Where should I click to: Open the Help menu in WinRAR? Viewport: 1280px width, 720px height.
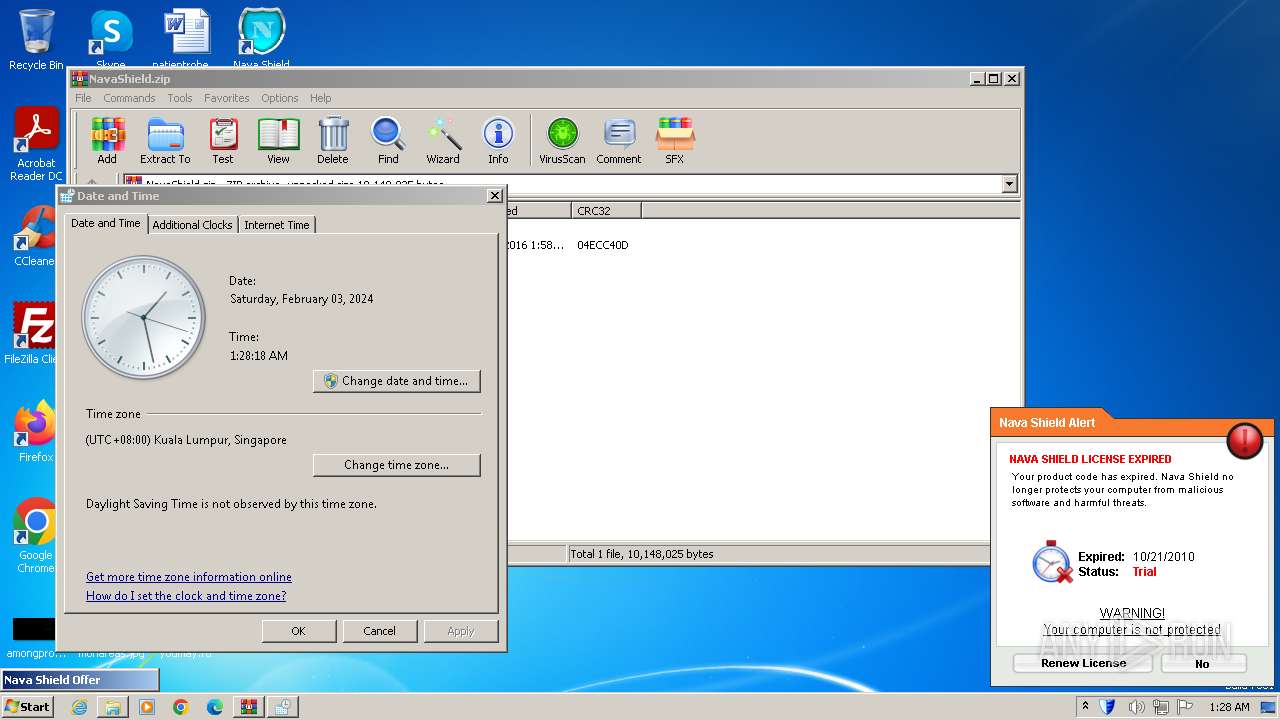click(x=320, y=98)
